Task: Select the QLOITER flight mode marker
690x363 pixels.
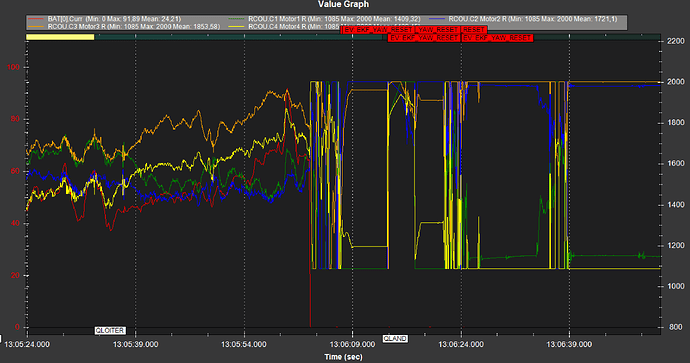Action: click(110, 330)
